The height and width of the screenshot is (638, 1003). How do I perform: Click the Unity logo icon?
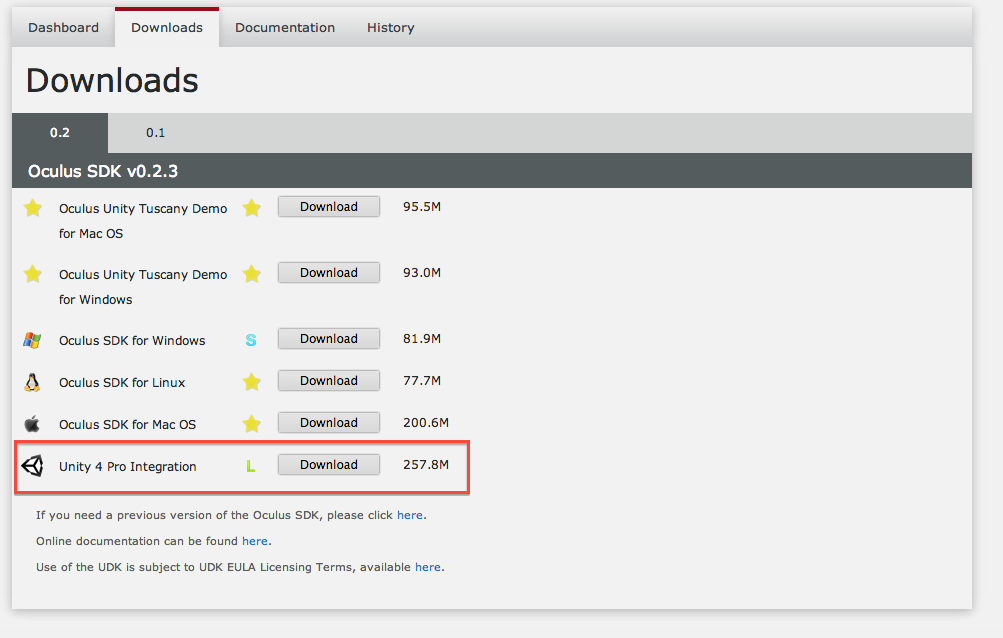click(32, 466)
